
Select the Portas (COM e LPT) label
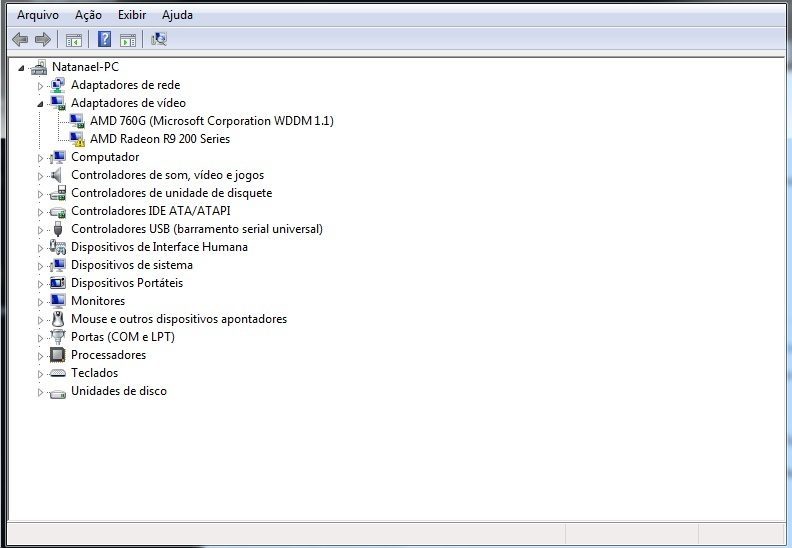click(x=123, y=337)
